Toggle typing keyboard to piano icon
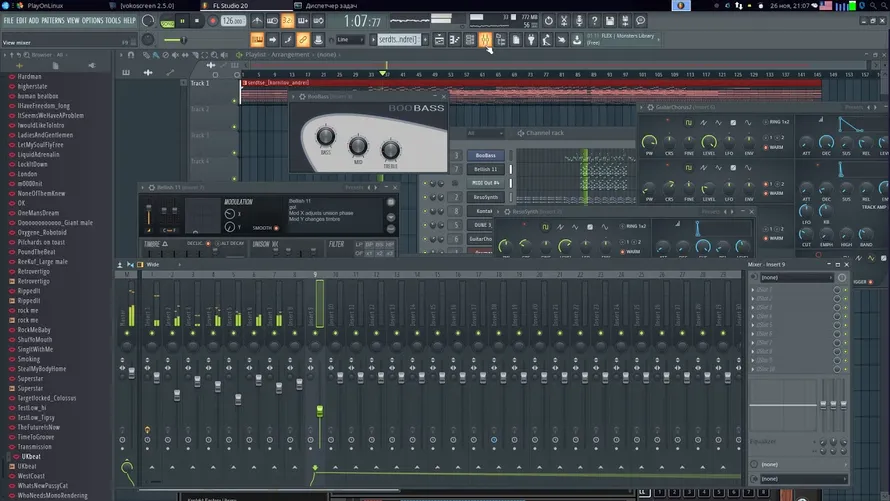890x501 pixels. [257, 39]
